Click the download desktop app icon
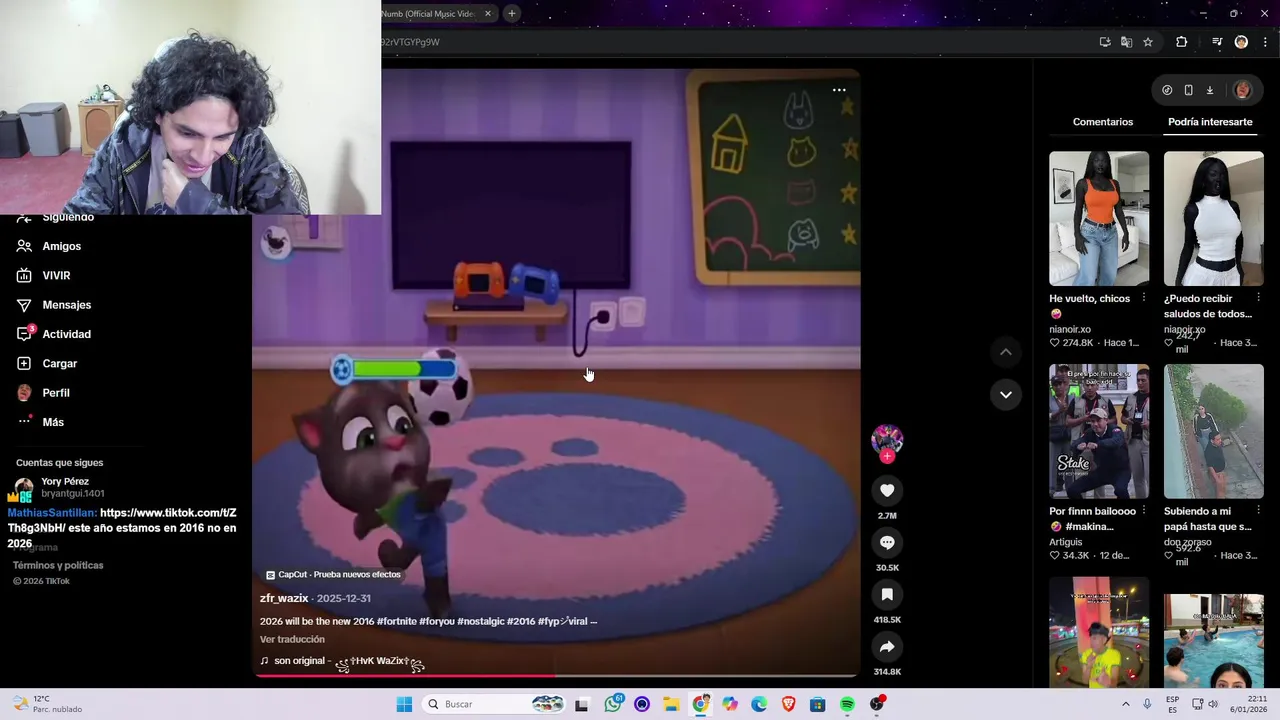 pos(1209,90)
